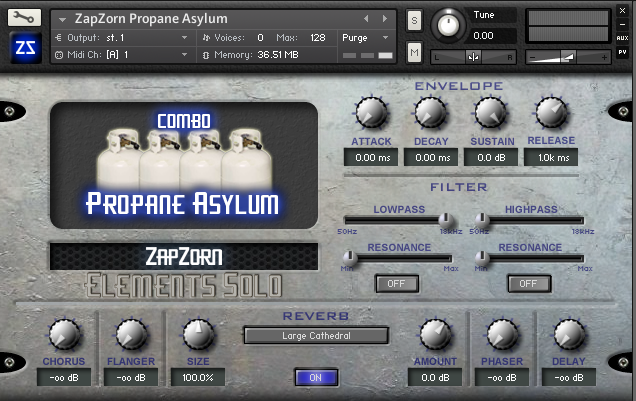Click the Highpass Resonance slider handle

click(481, 257)
